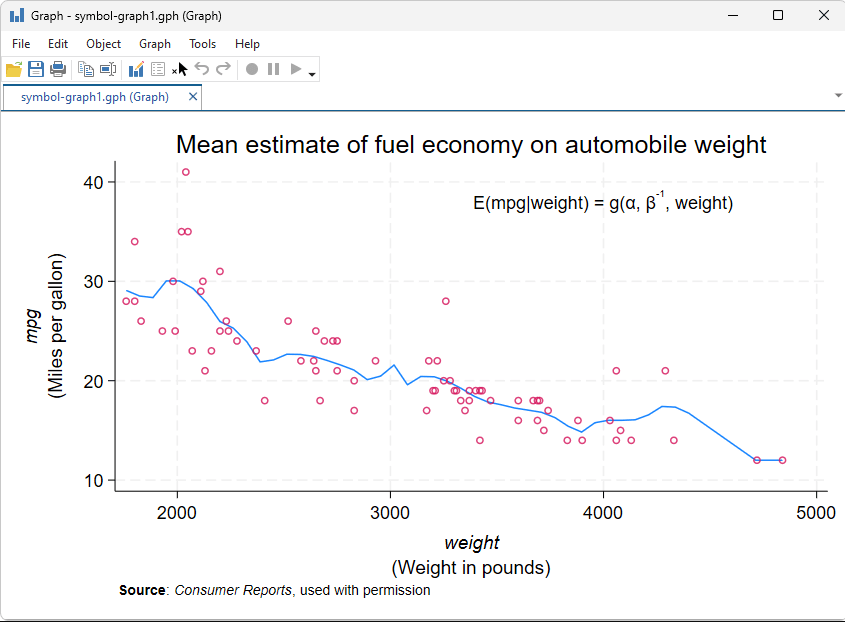Open the Graph menu
Screen dimensions: 845x622
click(155, 44)
